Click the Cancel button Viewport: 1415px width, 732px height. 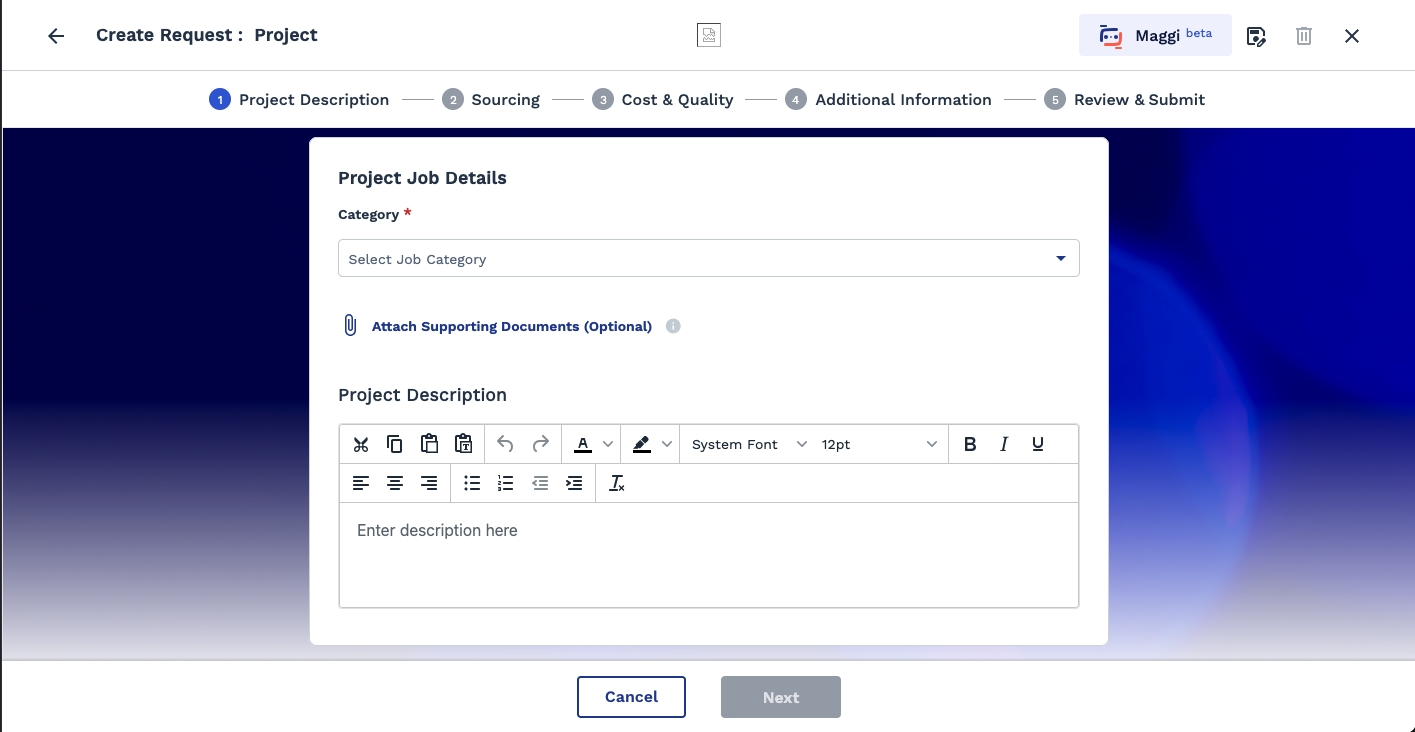(x=631, y=697)
